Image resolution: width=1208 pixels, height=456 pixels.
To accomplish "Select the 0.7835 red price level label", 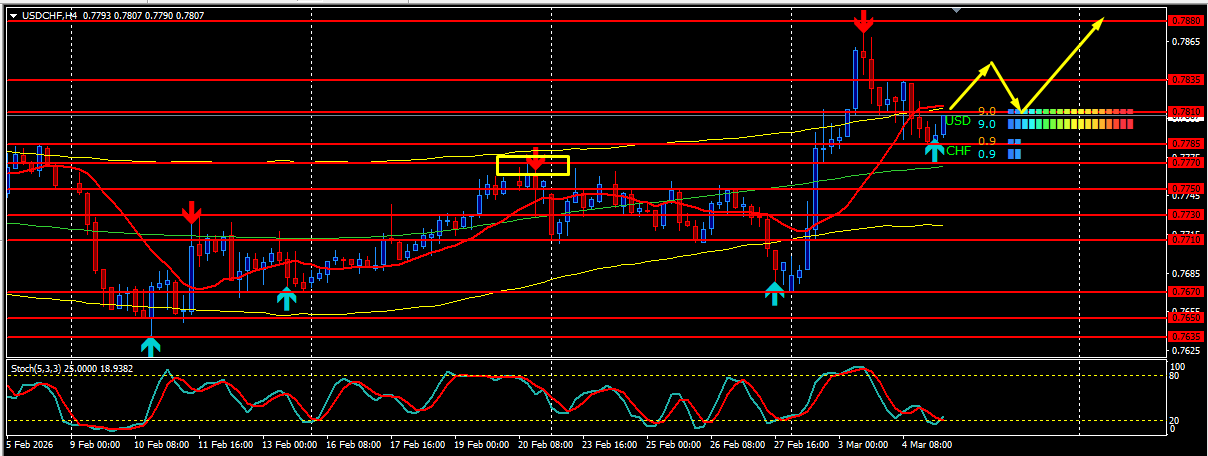I will pos(1185,79).
